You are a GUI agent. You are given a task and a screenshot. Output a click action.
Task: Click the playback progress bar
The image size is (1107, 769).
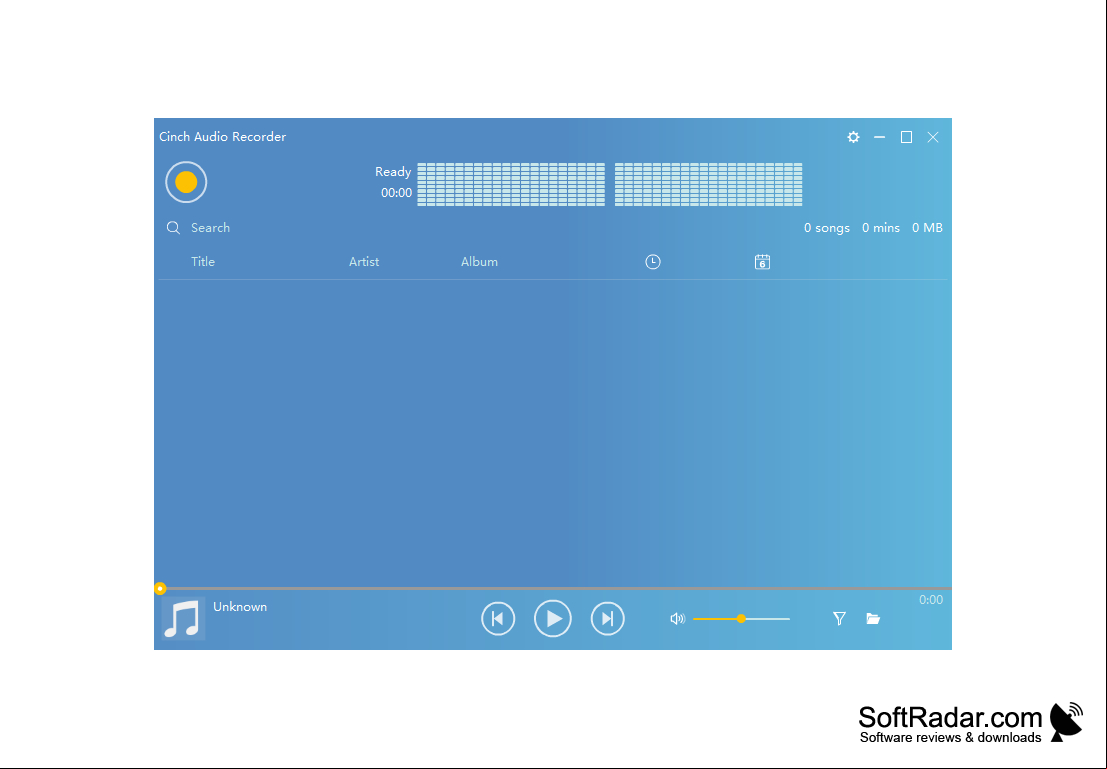tap(553, 588)
